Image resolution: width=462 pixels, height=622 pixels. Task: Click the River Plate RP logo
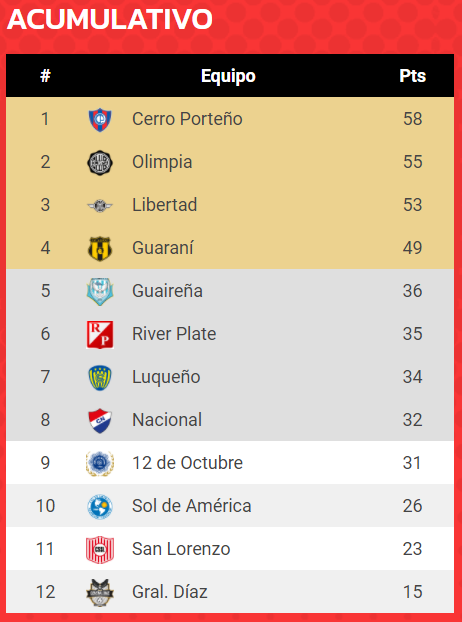click(x=100, y=334)
